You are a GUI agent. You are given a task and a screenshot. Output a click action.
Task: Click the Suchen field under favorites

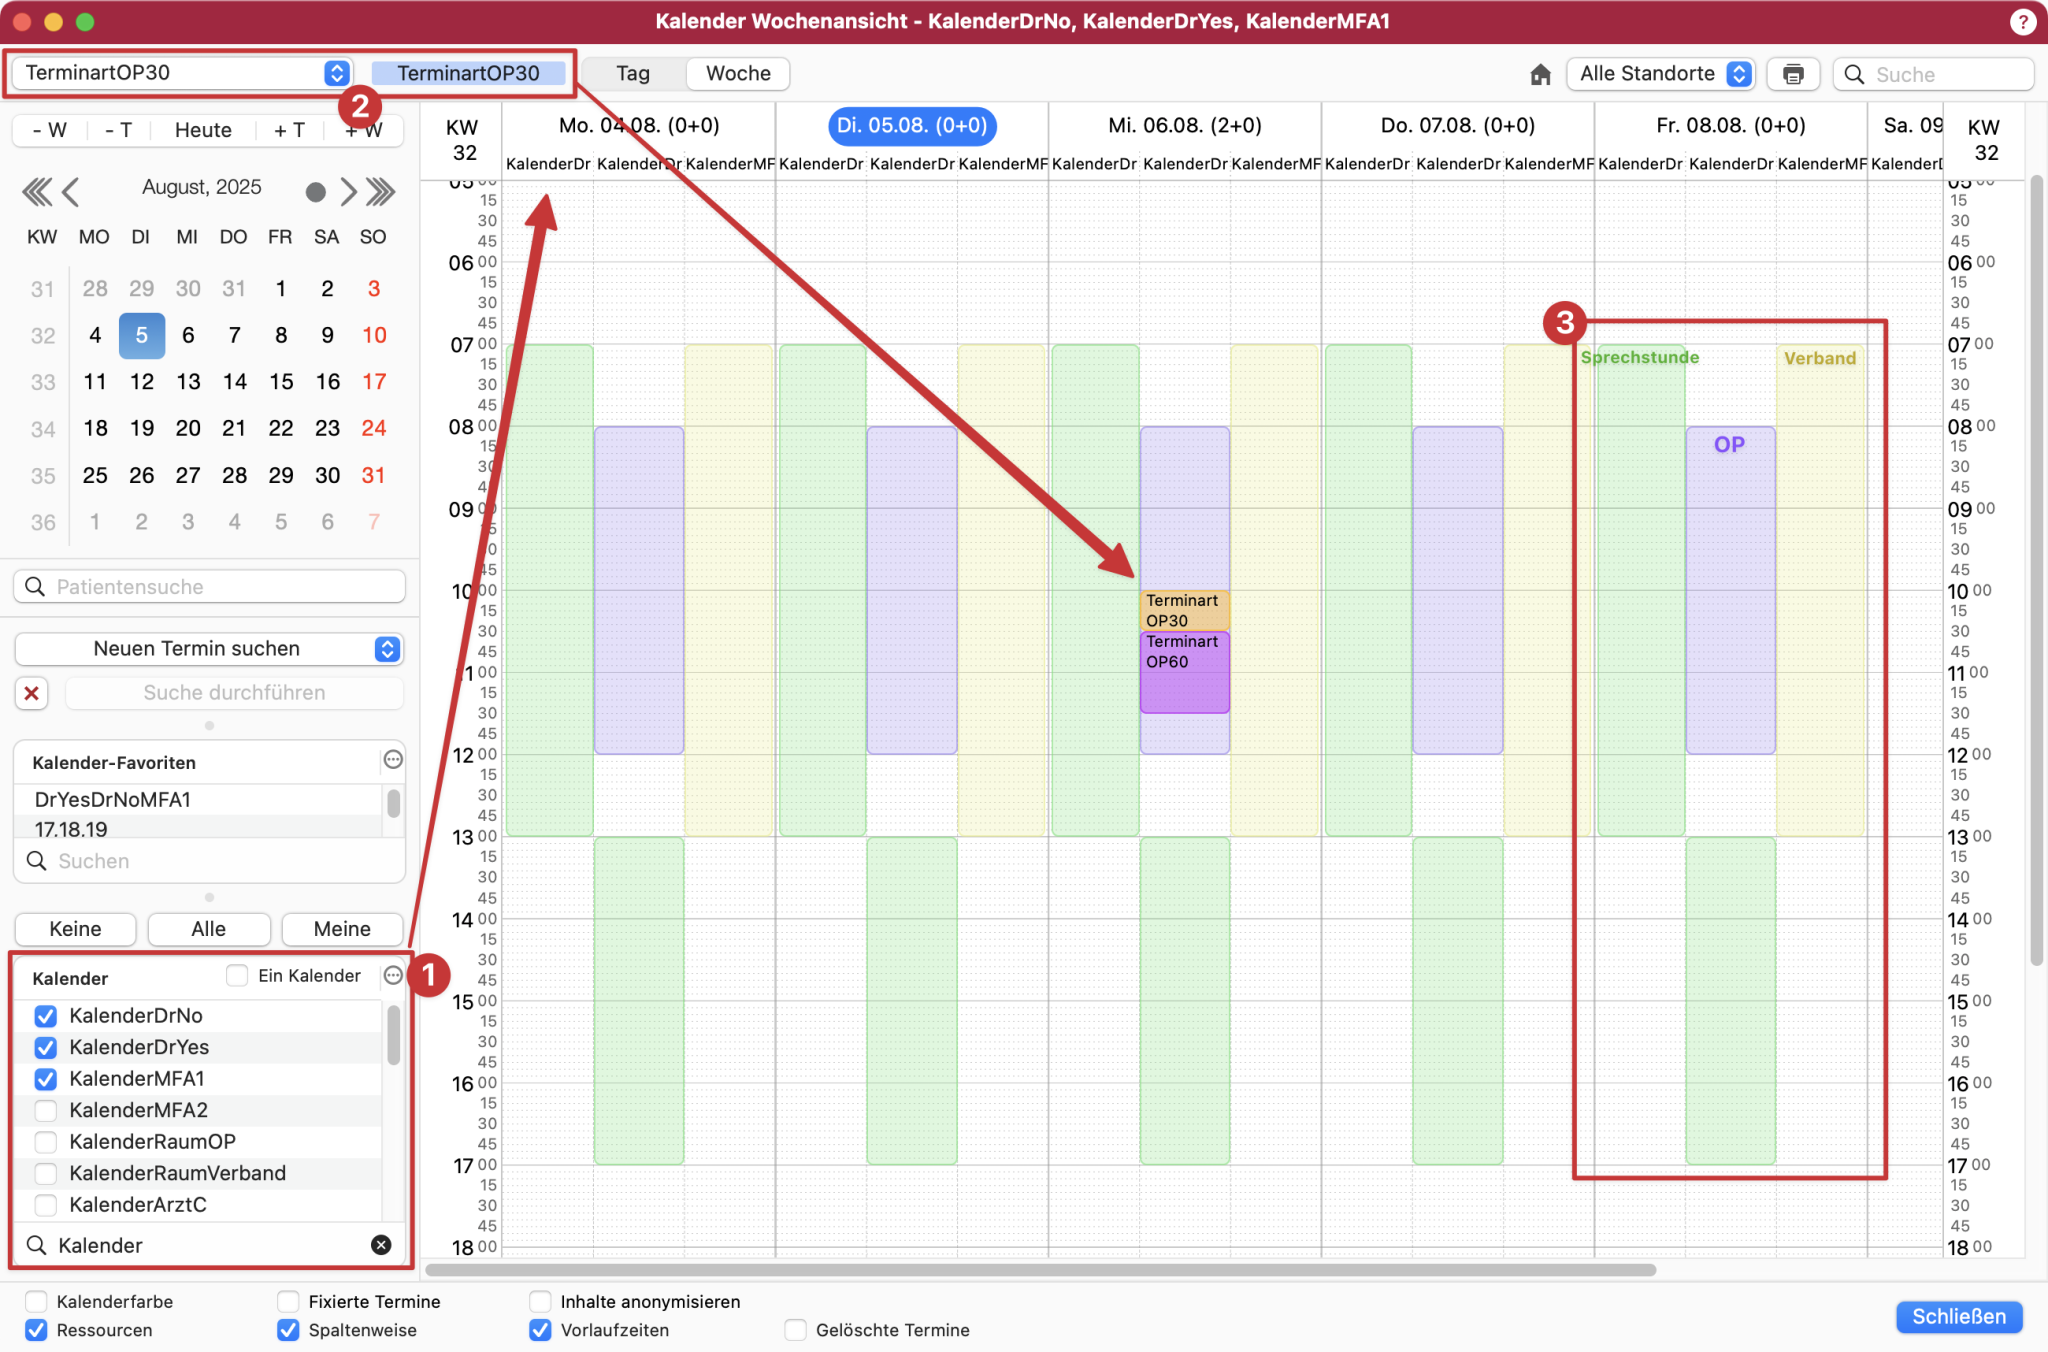pyautogui.click(x=209, y=861)
